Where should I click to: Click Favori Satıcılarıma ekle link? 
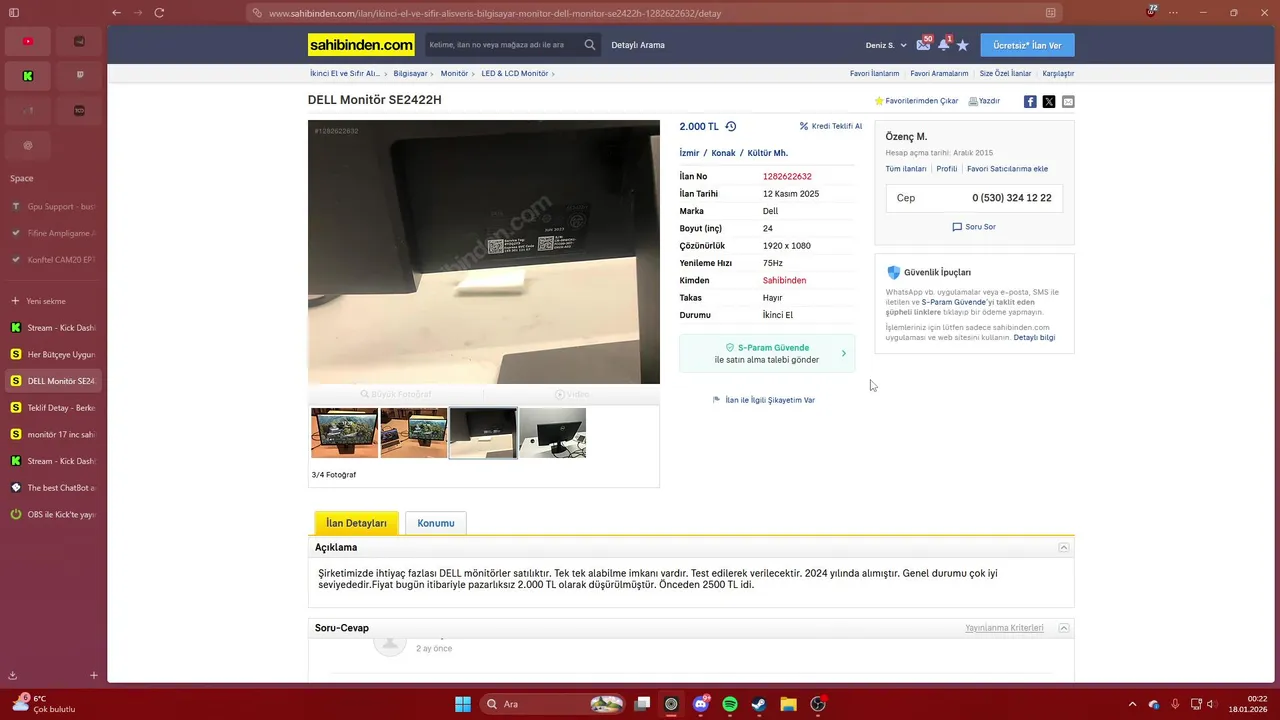1007,169
